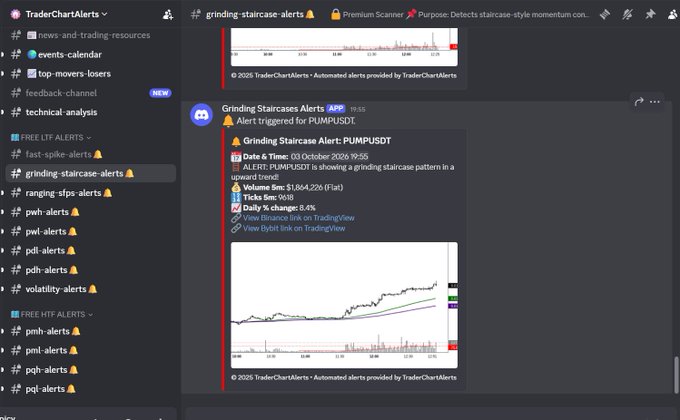Screen dimensions: 680x420
Task: Click chain icon beside Bybit link
Action: click(x=236, y=228)
